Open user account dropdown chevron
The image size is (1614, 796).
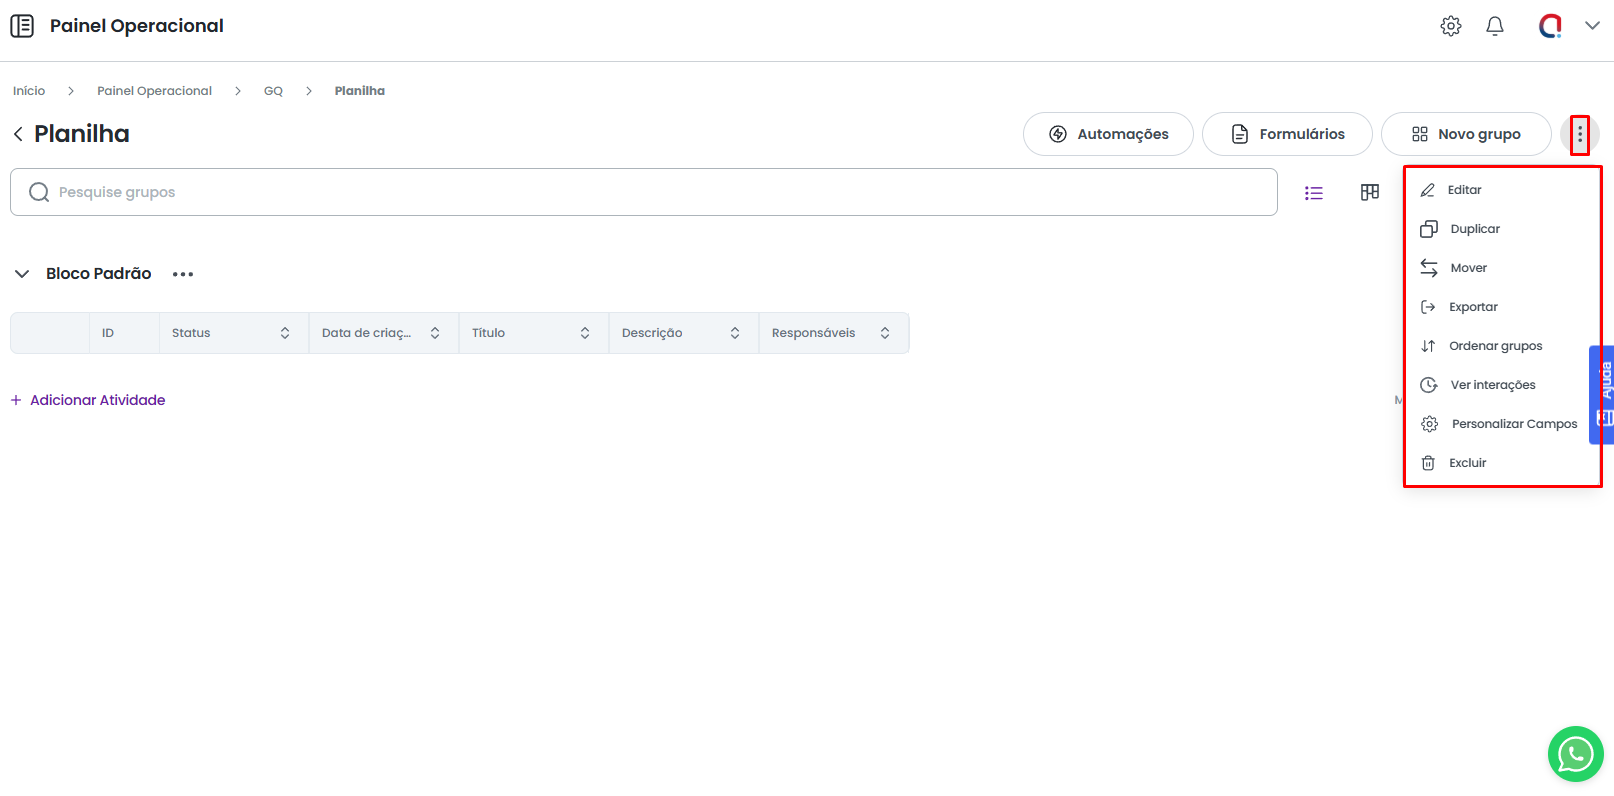(x=1592, y=26)
